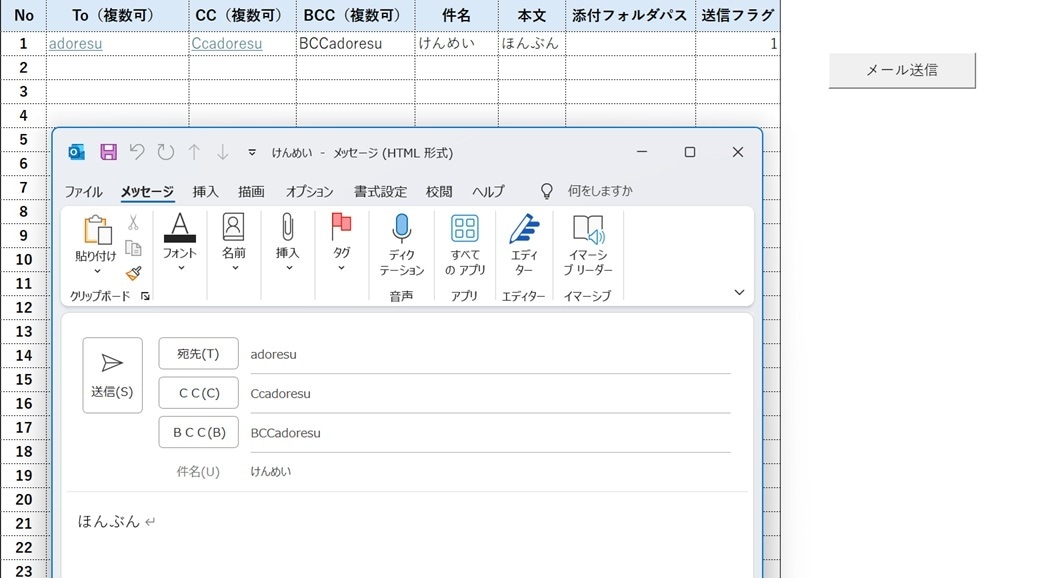This screenshot has height=578, width=1052.
Task: Go to previous item with up arrow
Action: tap(194, 152)
